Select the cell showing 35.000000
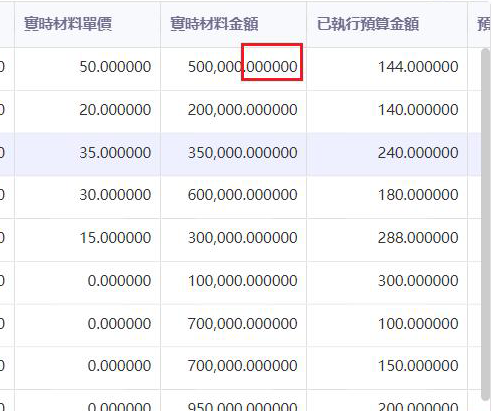493x411 pixels. (87, 153)
